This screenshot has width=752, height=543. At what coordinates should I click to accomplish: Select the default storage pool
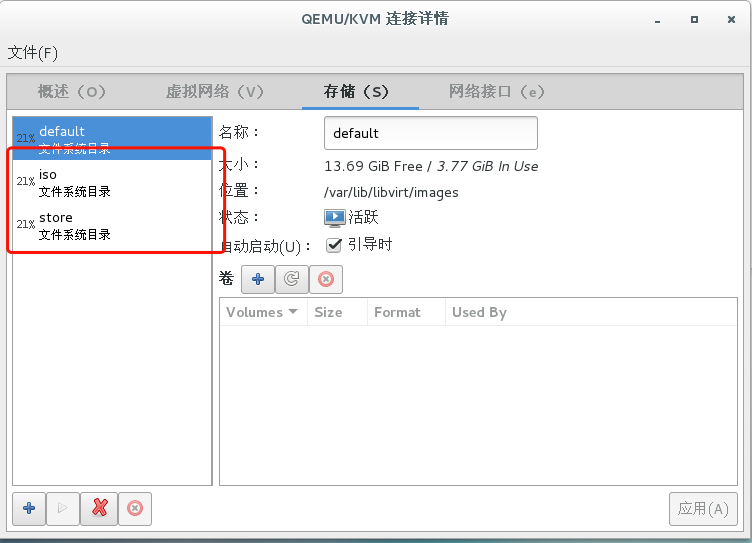point(112,138)
